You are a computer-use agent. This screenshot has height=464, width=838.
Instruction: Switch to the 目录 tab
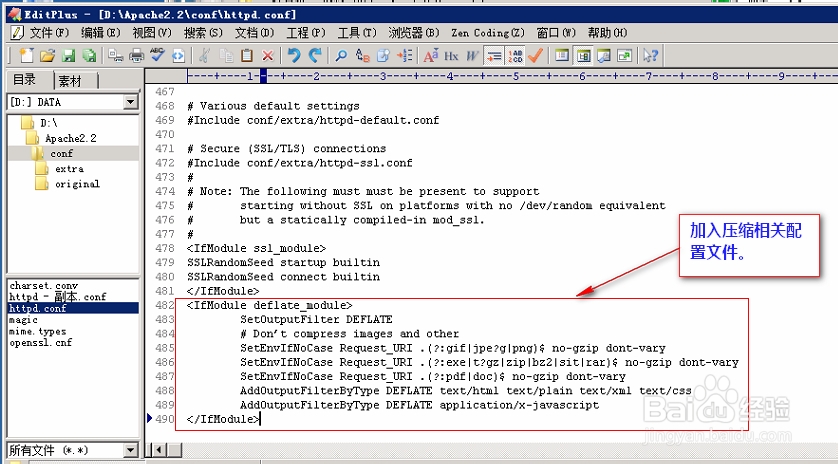coord(25,80)
